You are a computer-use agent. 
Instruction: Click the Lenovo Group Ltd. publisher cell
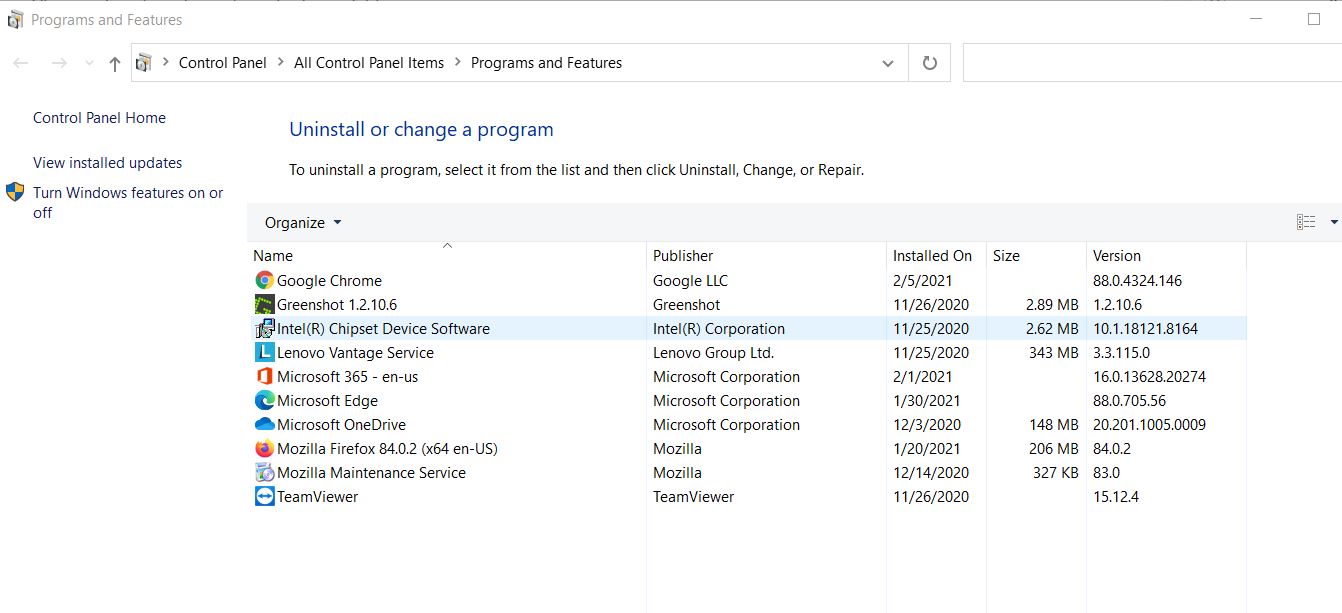pyautogui.click(x=713, y=353)
